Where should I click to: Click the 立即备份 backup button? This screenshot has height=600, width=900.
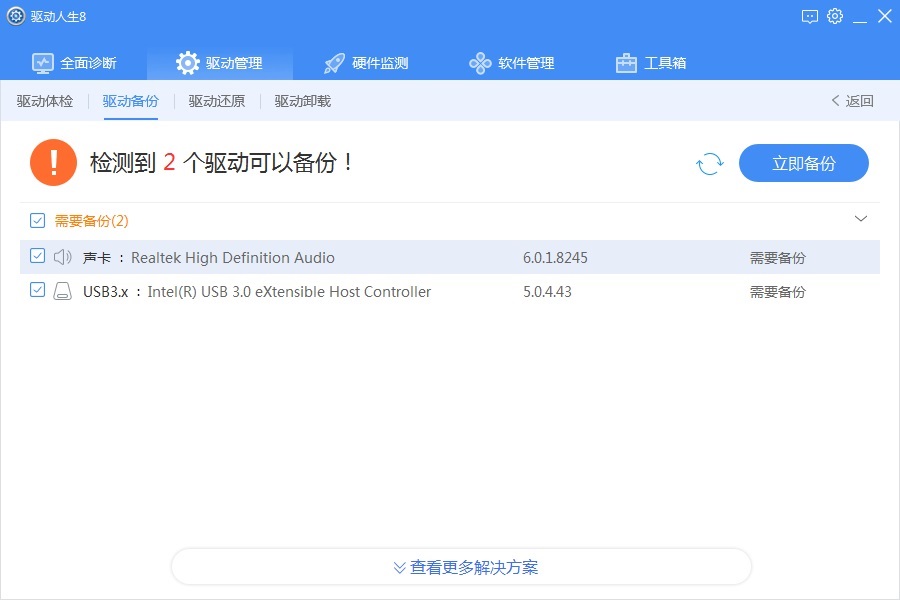pos(804,163)
